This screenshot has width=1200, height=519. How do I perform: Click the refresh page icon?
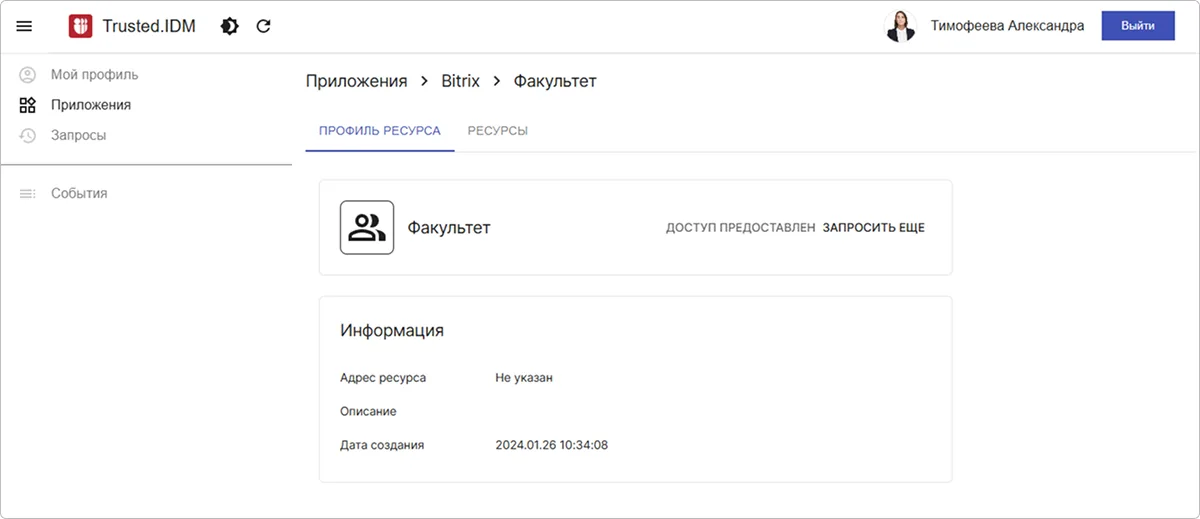click(264, 26)
